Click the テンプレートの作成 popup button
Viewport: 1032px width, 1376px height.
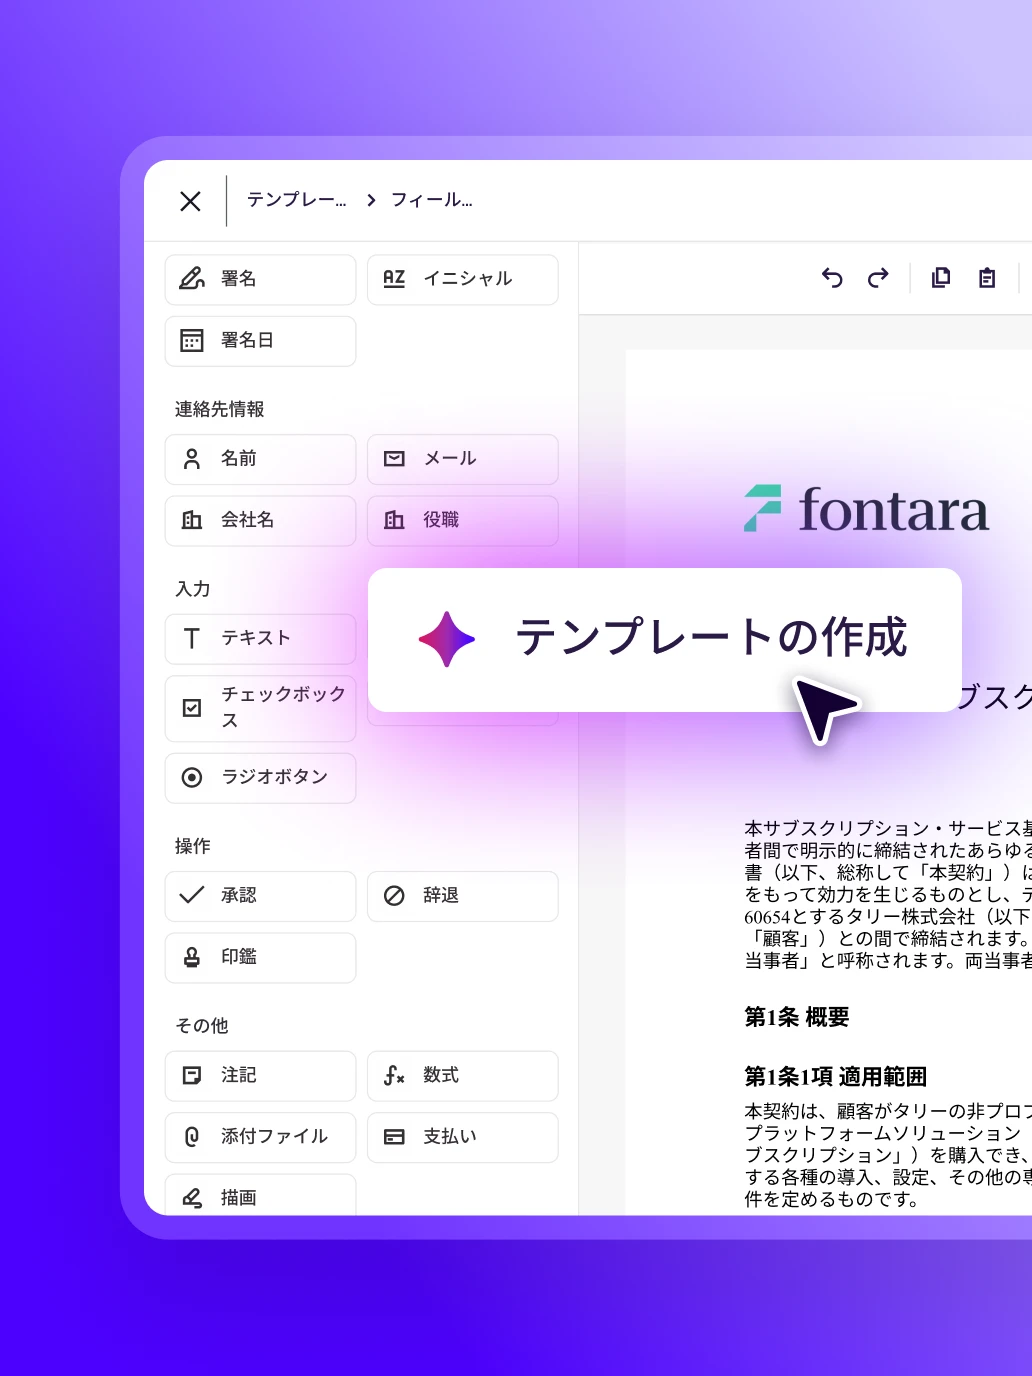pyautogui.click(x=665, y=640)
